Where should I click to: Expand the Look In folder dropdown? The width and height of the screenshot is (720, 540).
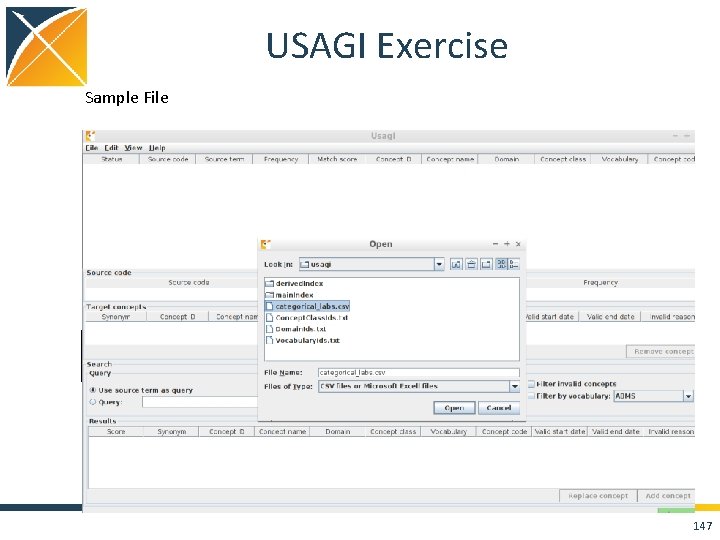pyautogui.click(x=439, y=264)
